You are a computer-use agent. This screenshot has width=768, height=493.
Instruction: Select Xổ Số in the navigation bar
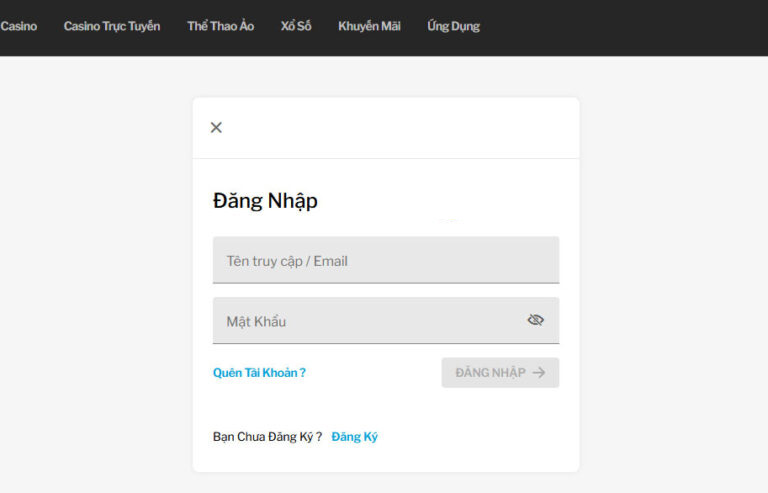296,26
